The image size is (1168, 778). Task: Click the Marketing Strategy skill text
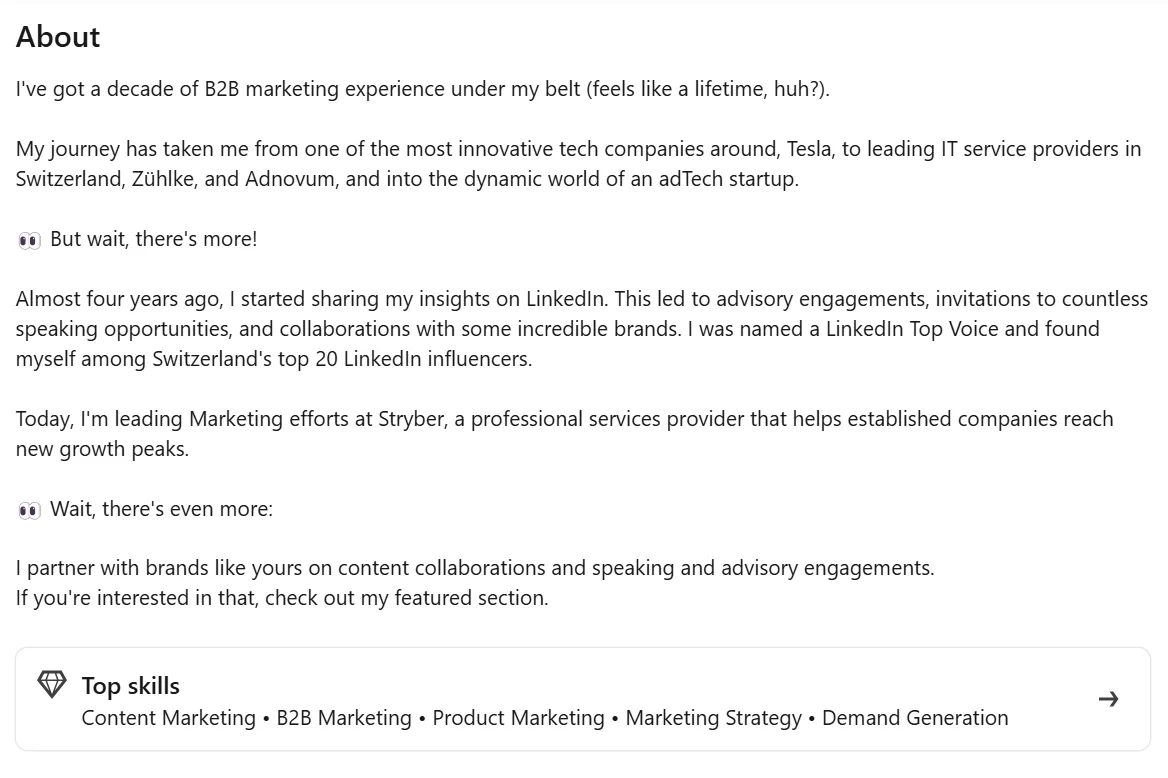point(712,717)
